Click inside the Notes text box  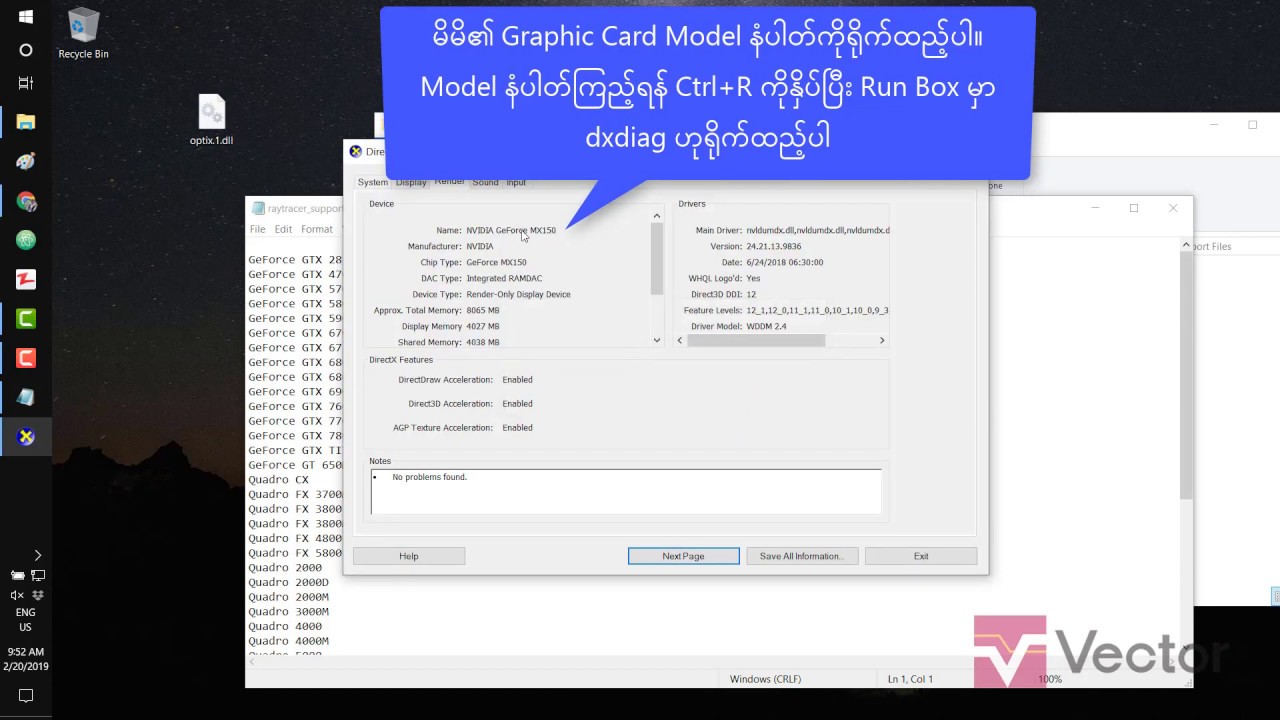(x=626, y=492)
